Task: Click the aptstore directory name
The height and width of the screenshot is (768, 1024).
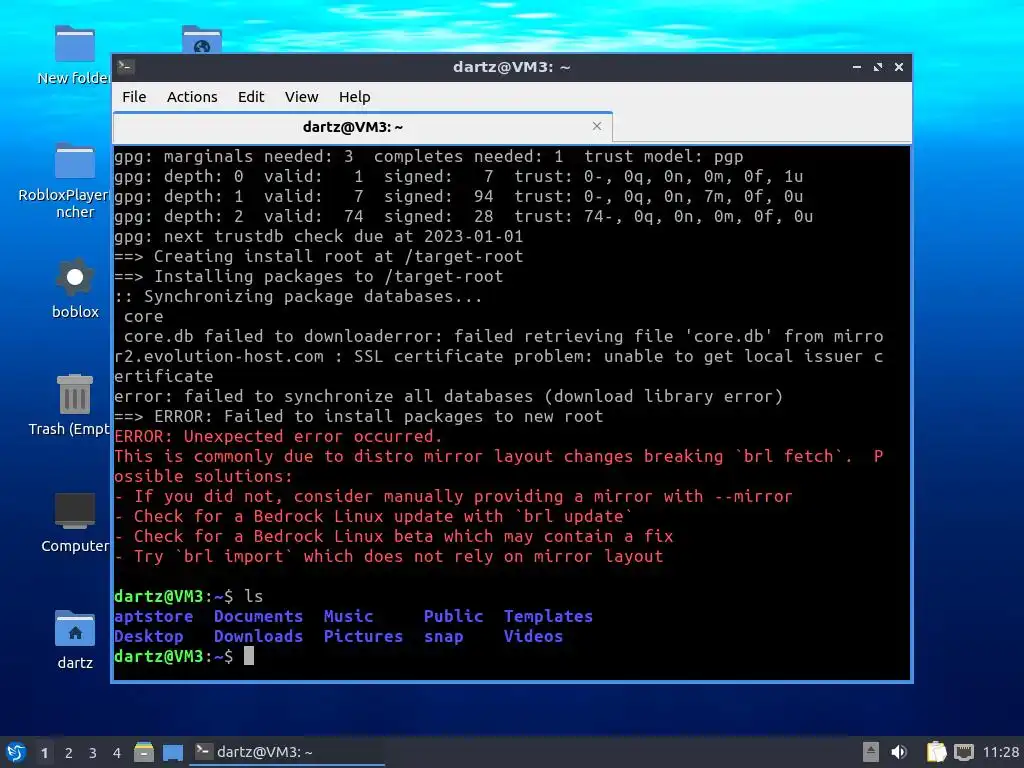Action: tap(153, 616)
